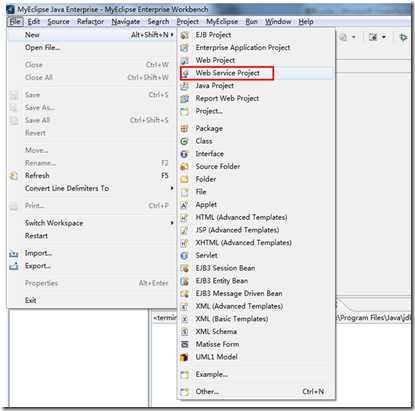Click the XML Schema icon
Viewport: 415px width, 411px height.
point(184,332)
